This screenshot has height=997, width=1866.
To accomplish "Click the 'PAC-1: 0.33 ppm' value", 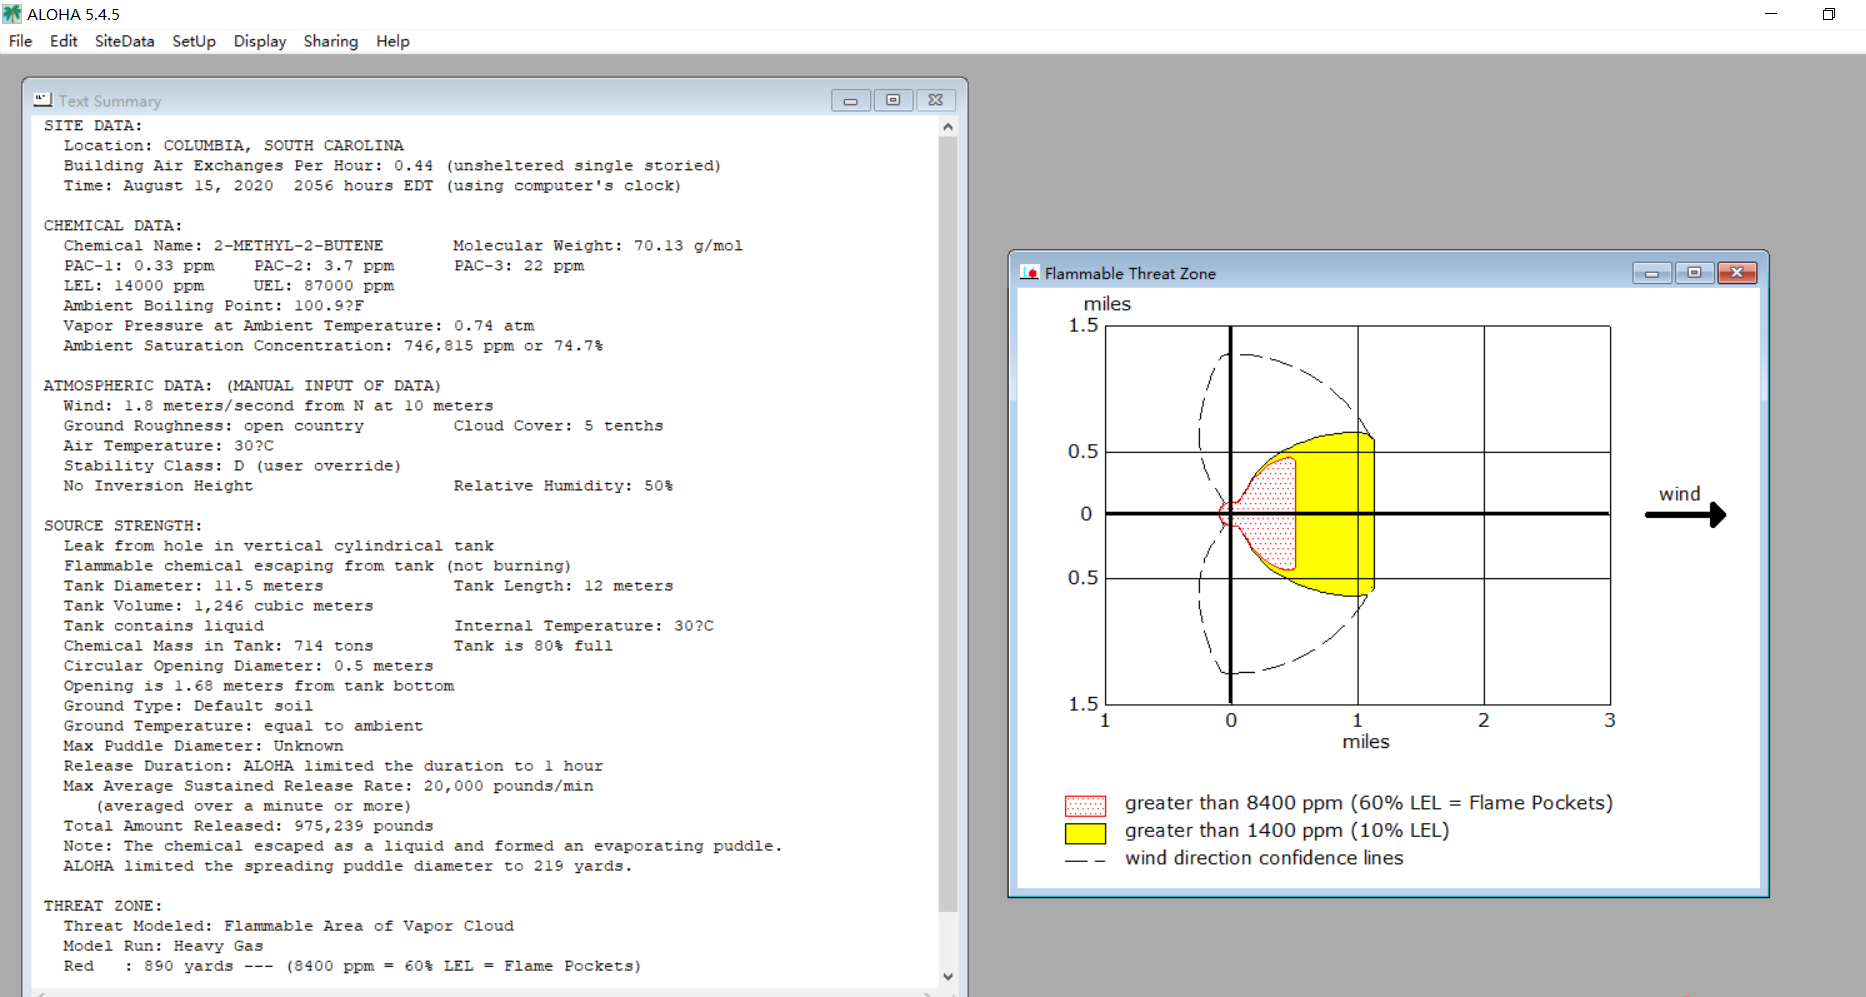I will click(139, 266).
